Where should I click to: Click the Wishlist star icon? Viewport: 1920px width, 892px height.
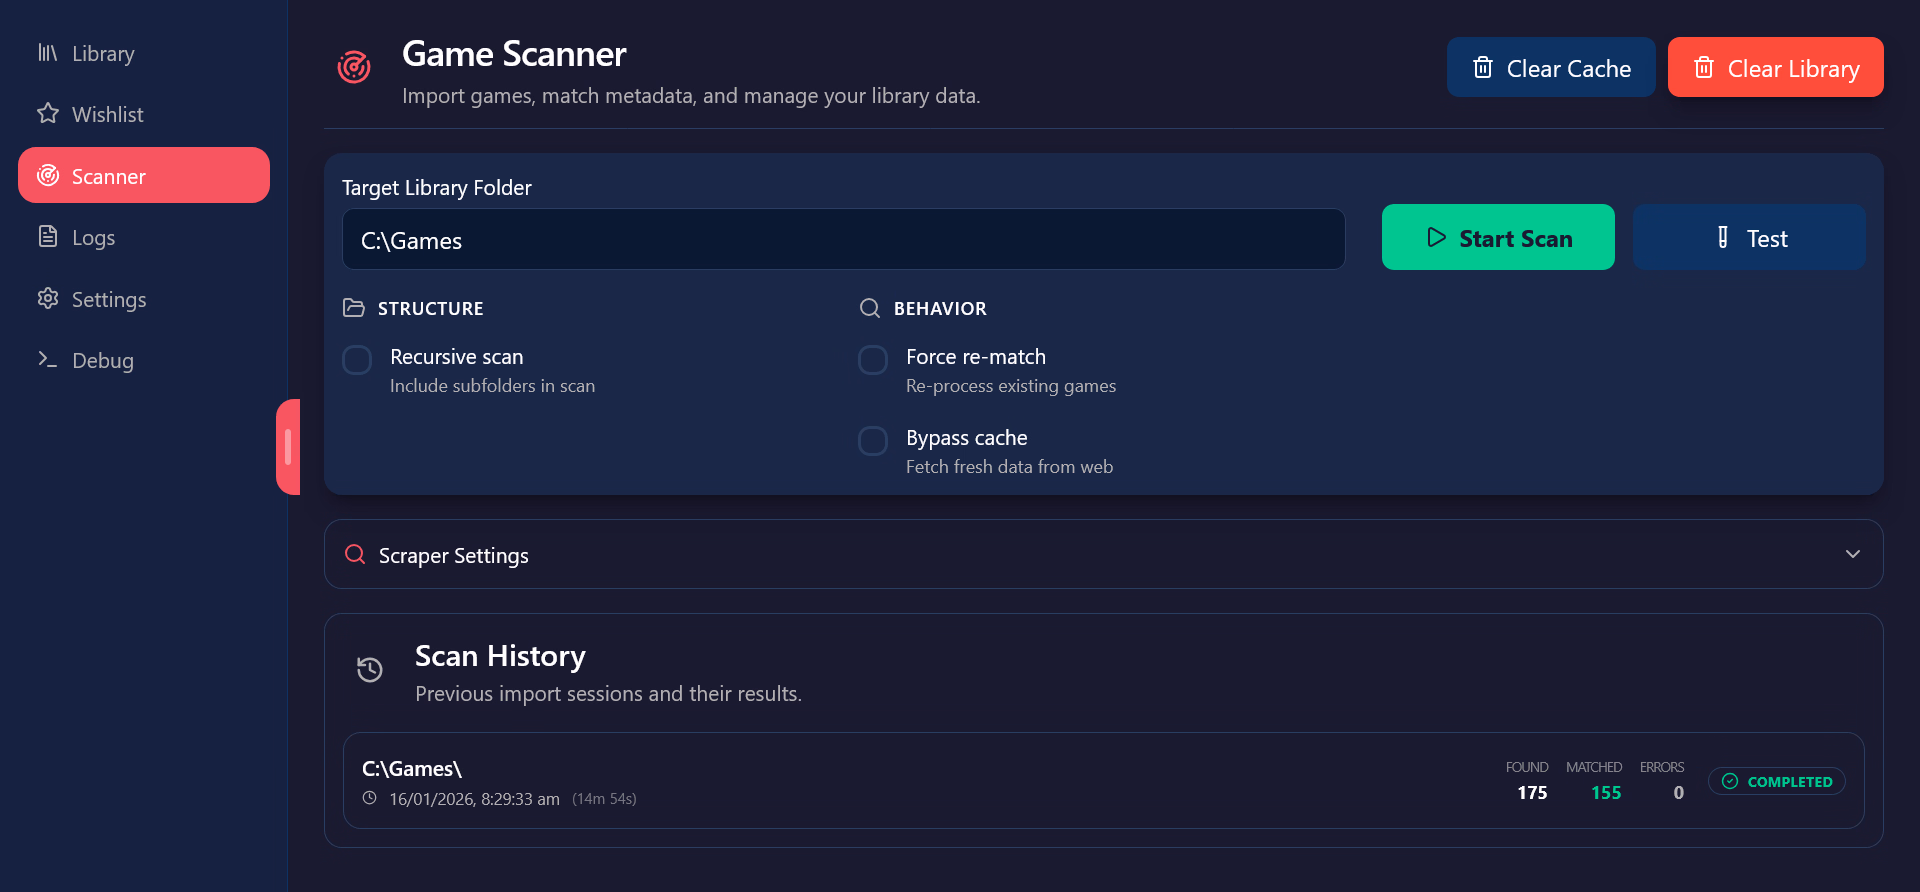pos(47,114)
